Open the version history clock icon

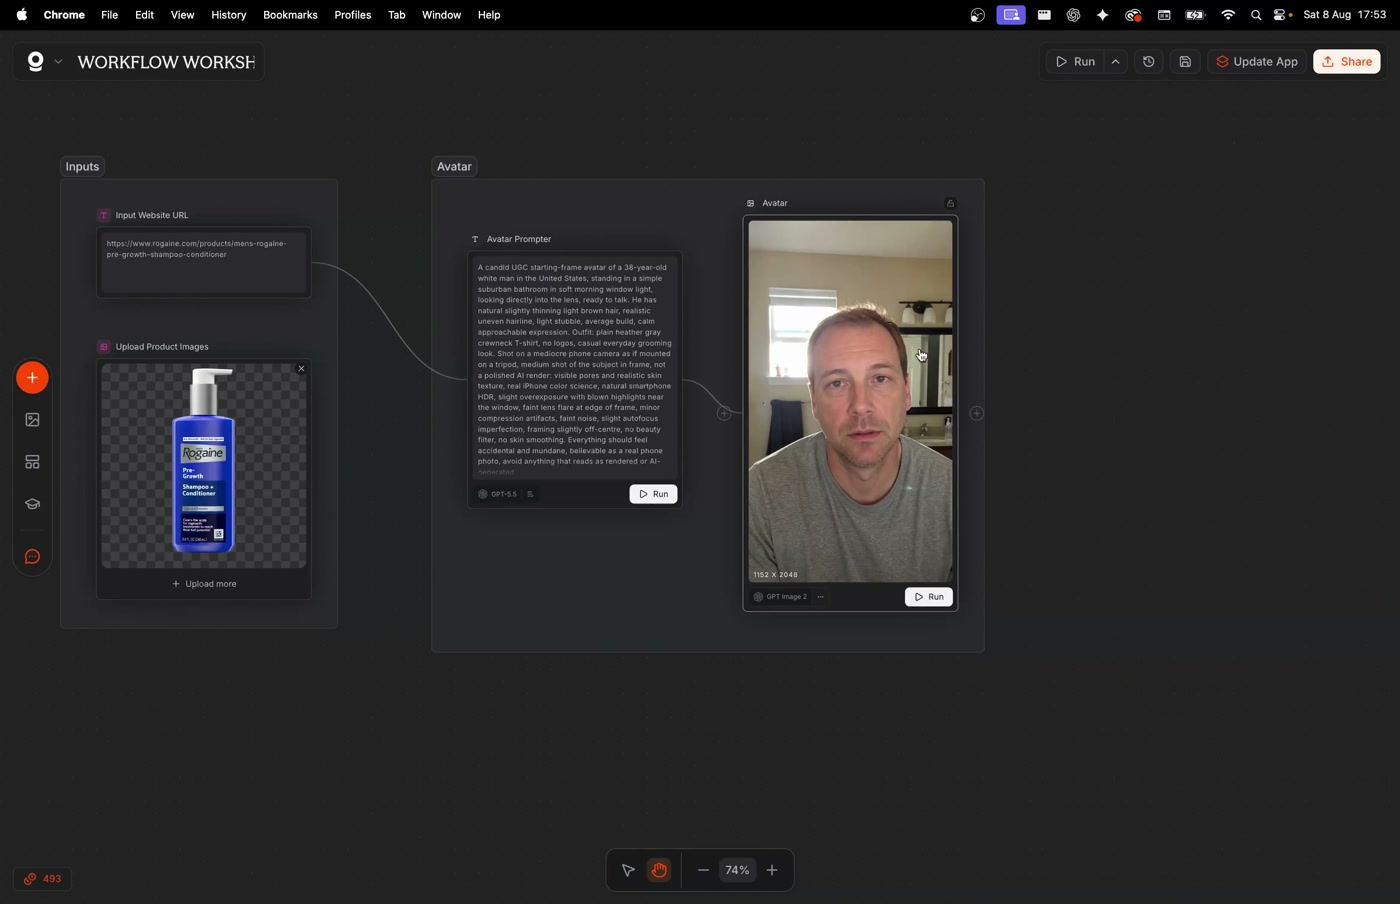(1149, 62)
